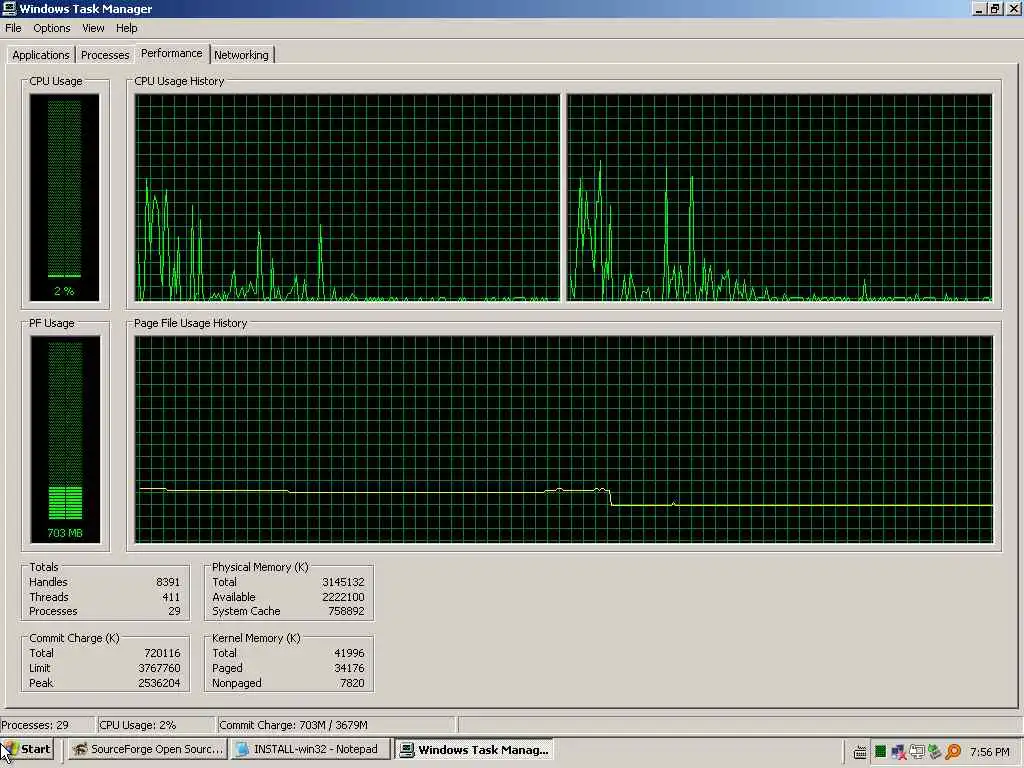
Task: Click the Commit Charge Total value 720116
Action: tap(162, 653)
